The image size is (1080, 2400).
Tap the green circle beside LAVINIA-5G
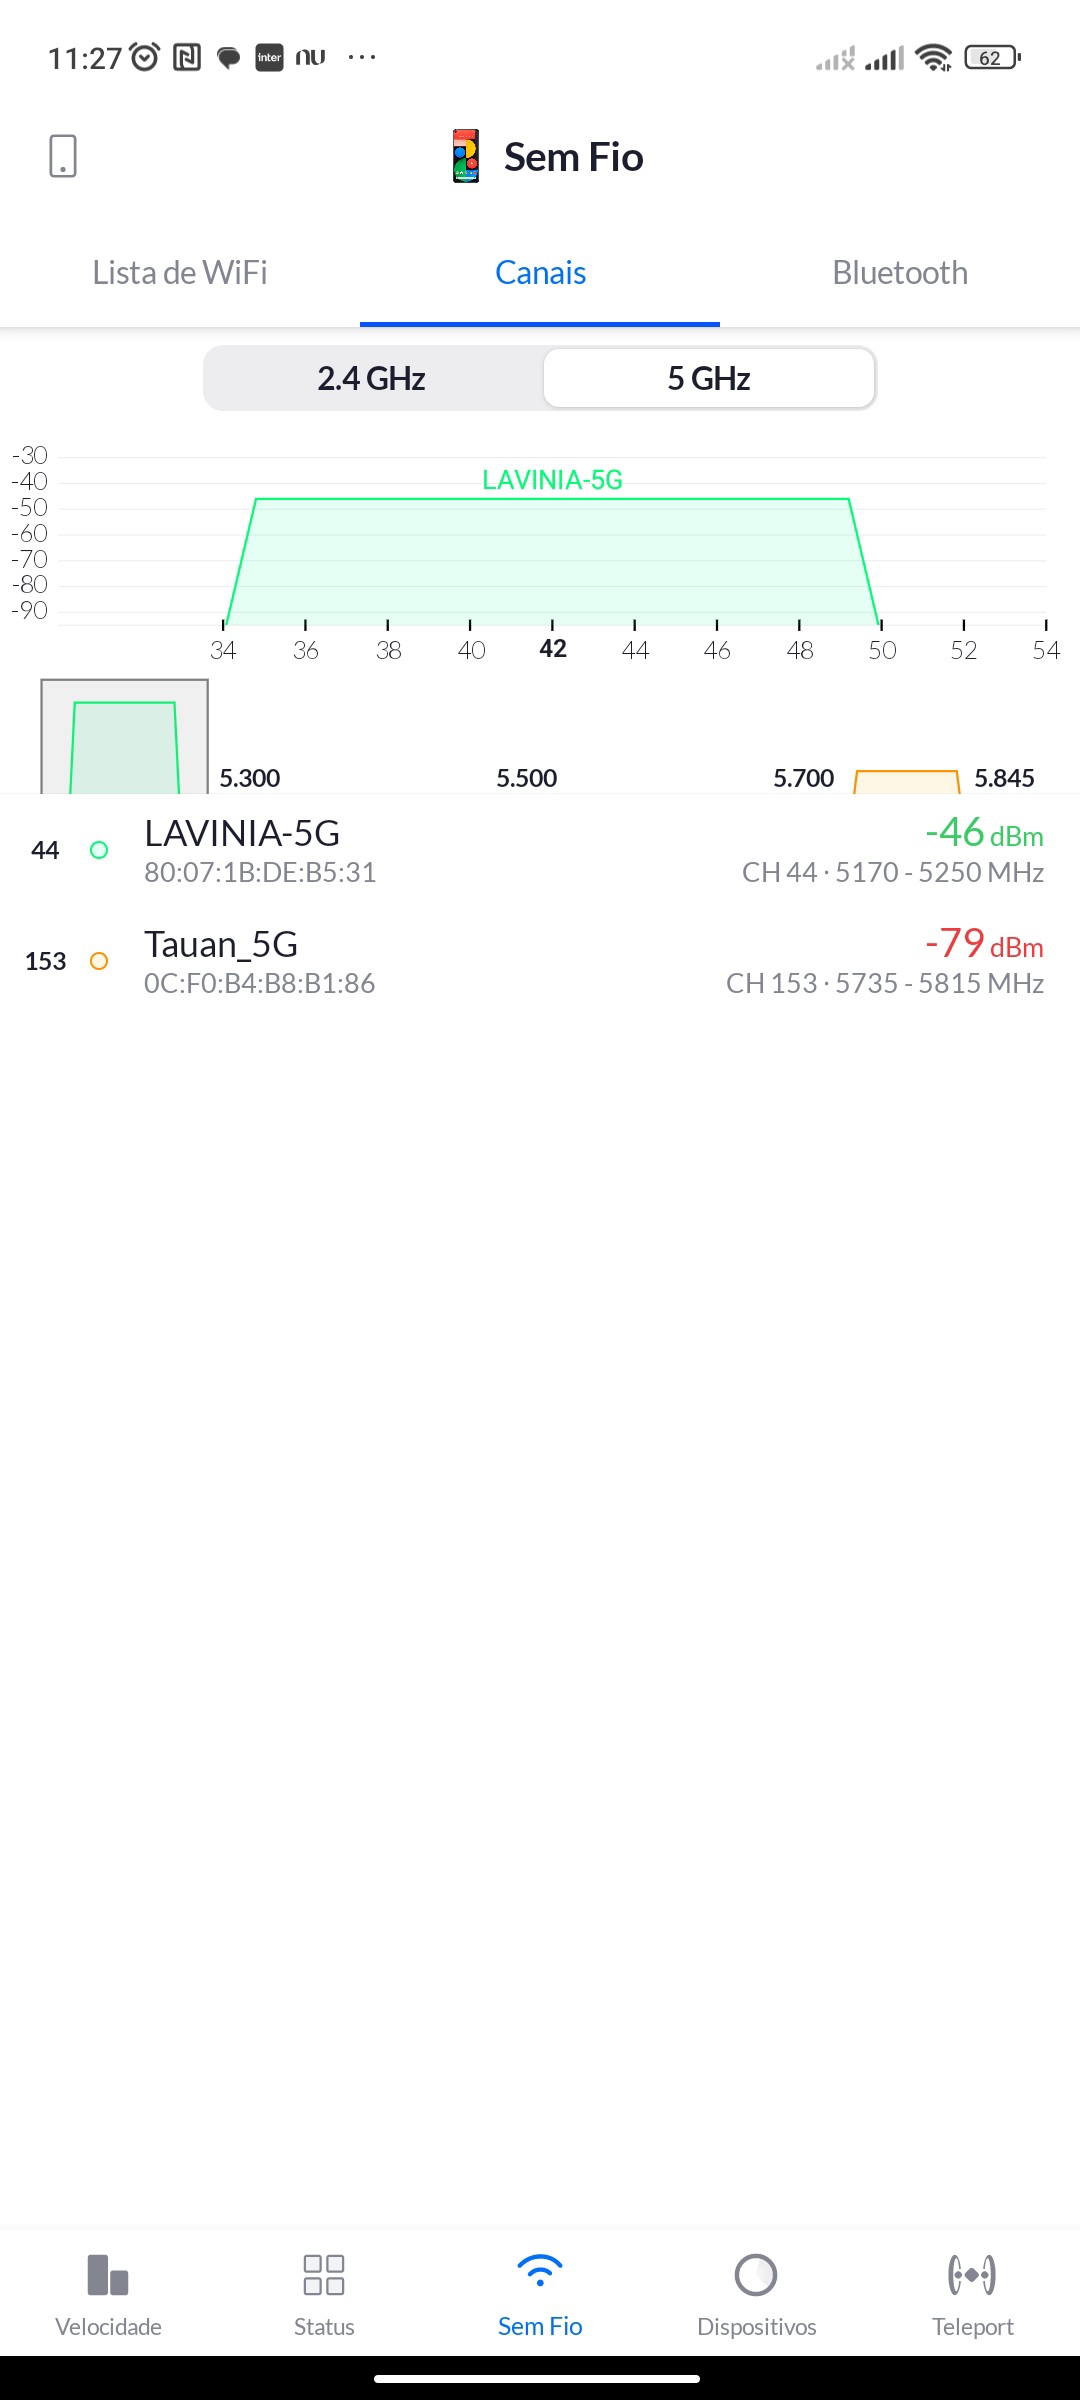coord(99,850)
